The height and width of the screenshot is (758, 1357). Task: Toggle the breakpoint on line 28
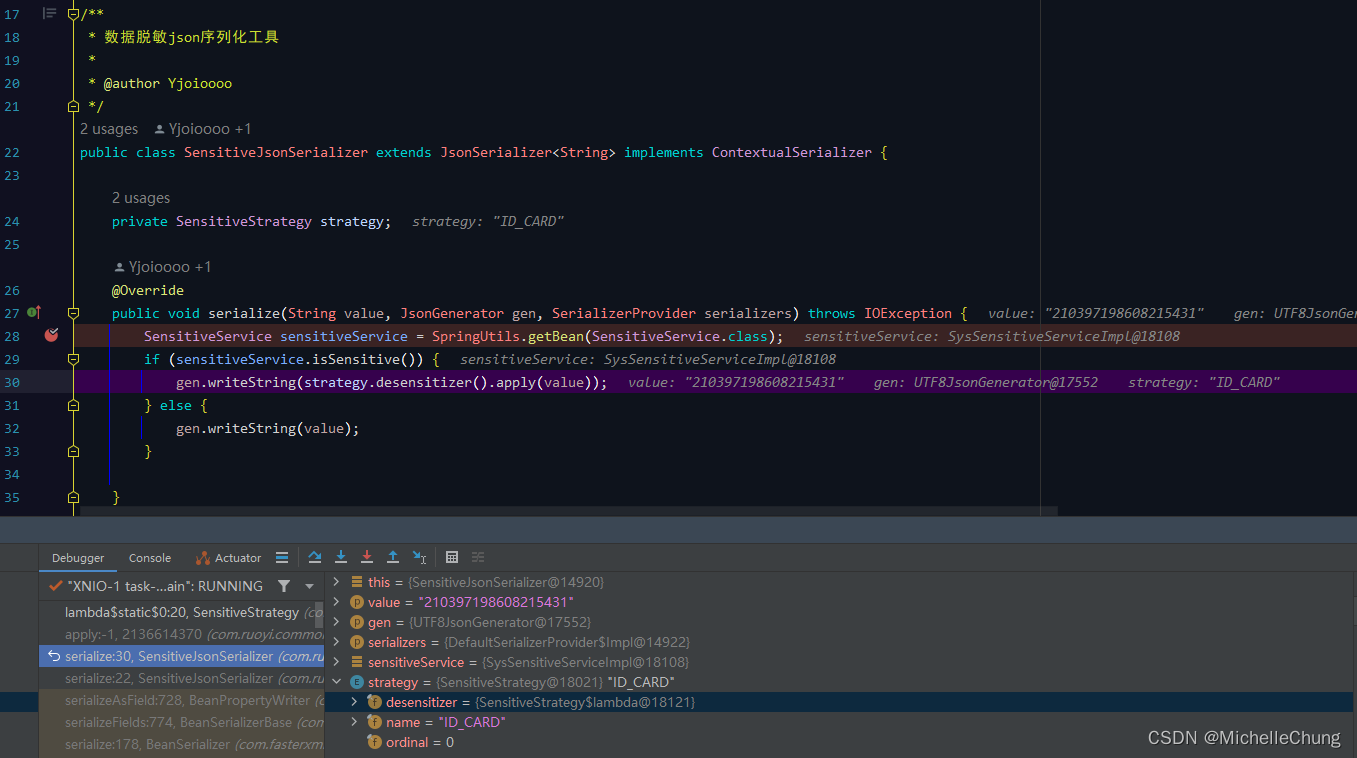click(51, 336)
